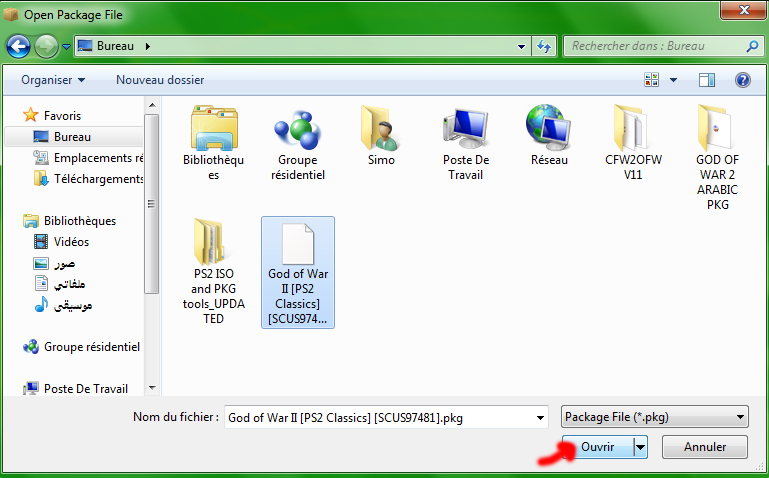Open the Bibliothèques folder icon
The image size is (769, 478).
[213, 127]
